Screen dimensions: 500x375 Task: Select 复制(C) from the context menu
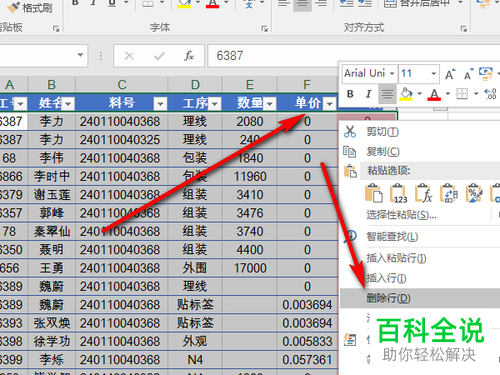point(383,152)
